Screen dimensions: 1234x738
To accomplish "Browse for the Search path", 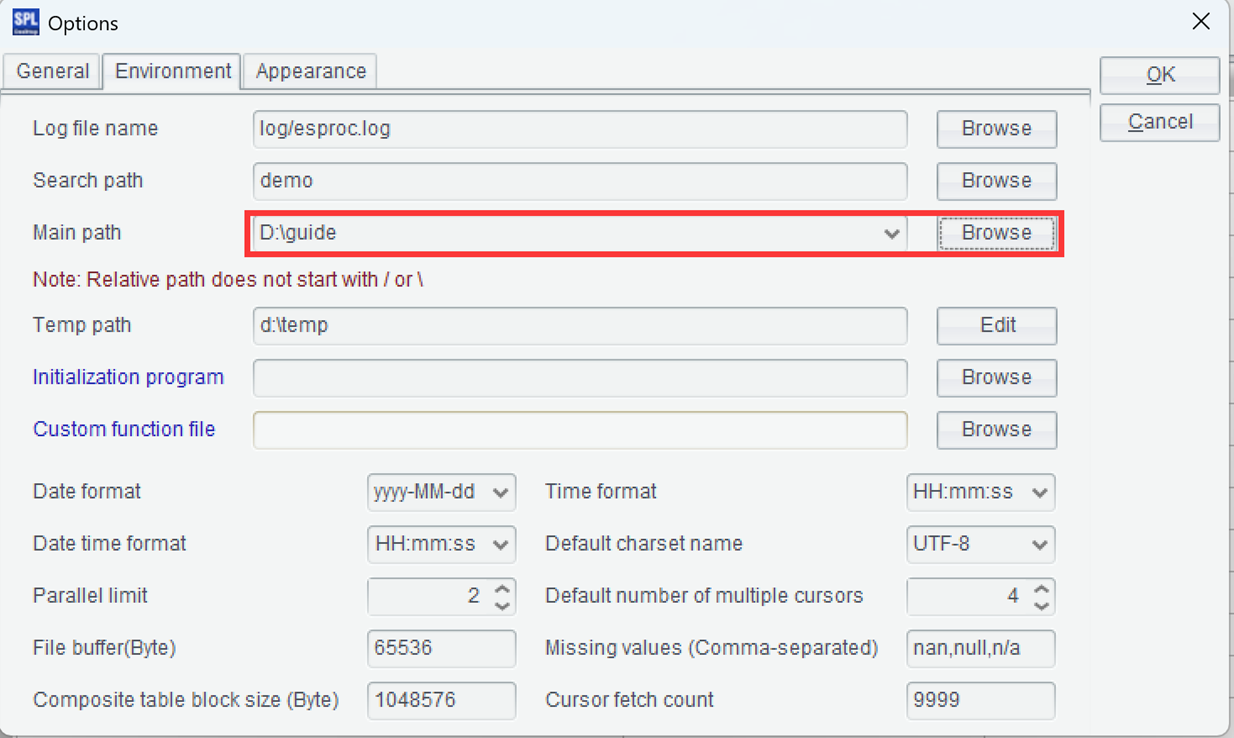I will [x=996, y=180].
